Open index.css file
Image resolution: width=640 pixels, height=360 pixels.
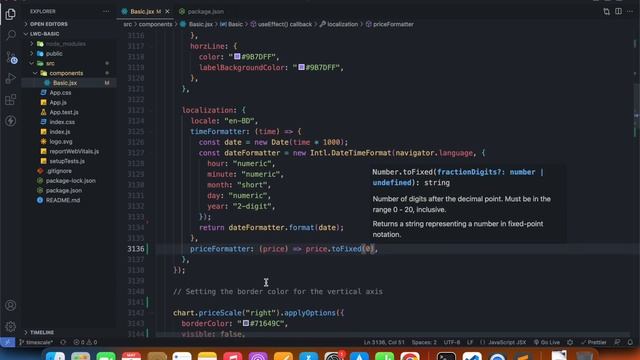[x=62, y=122]
